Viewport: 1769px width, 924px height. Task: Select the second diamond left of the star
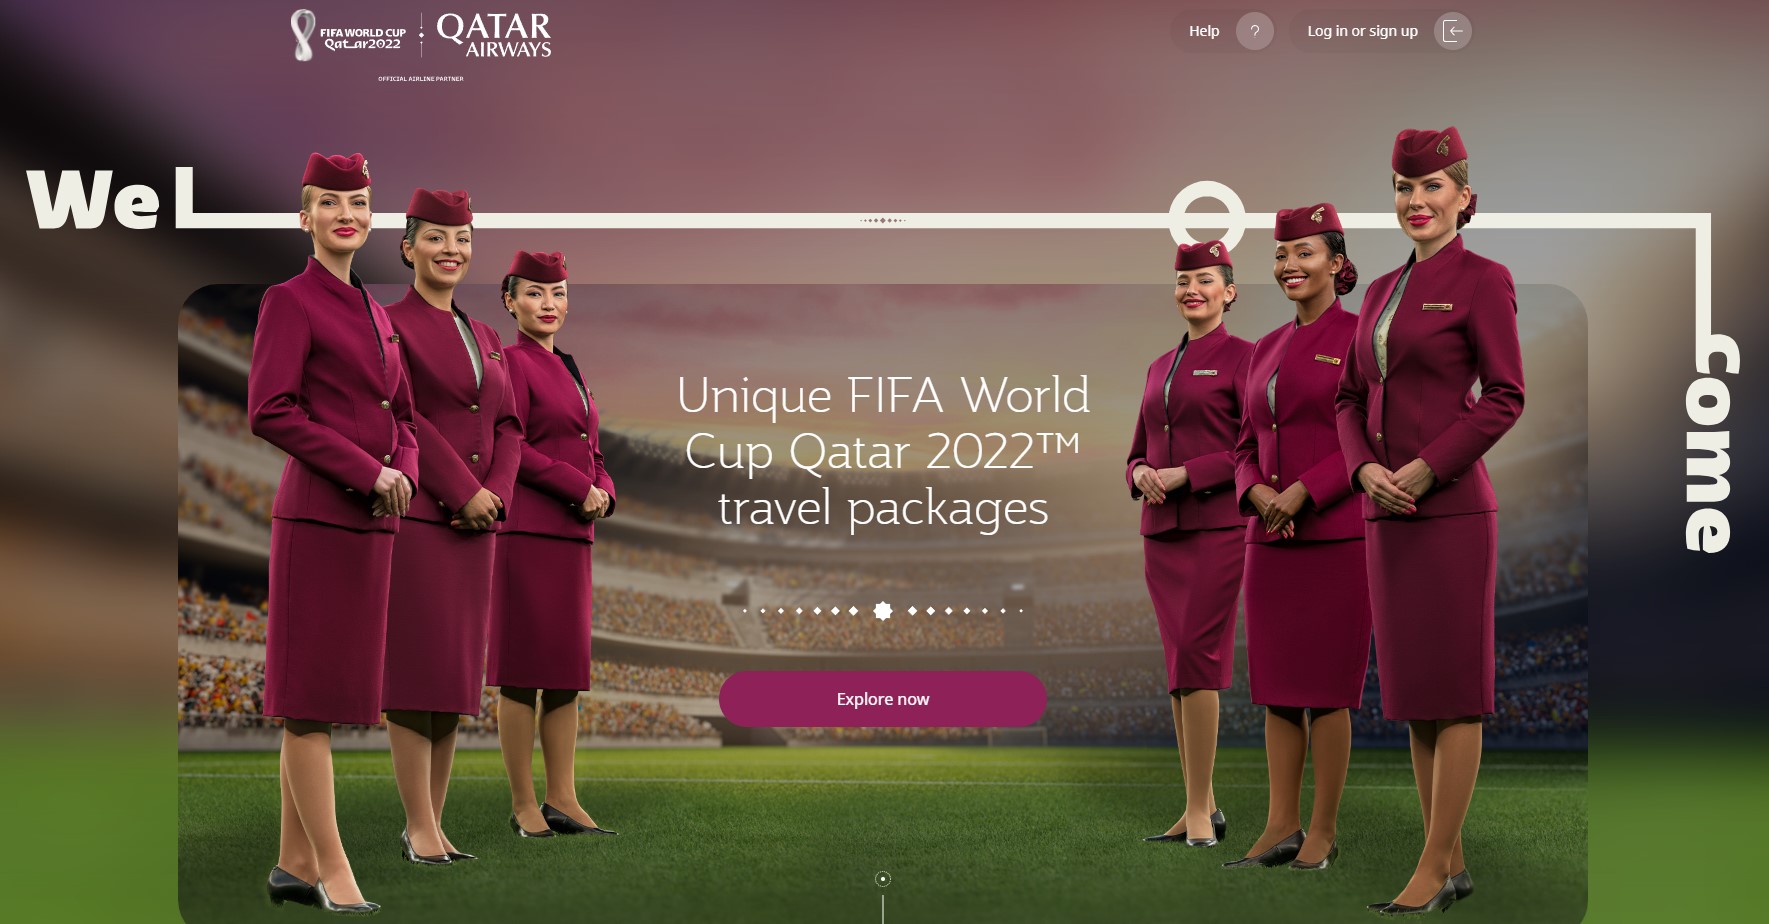[835, 611]
